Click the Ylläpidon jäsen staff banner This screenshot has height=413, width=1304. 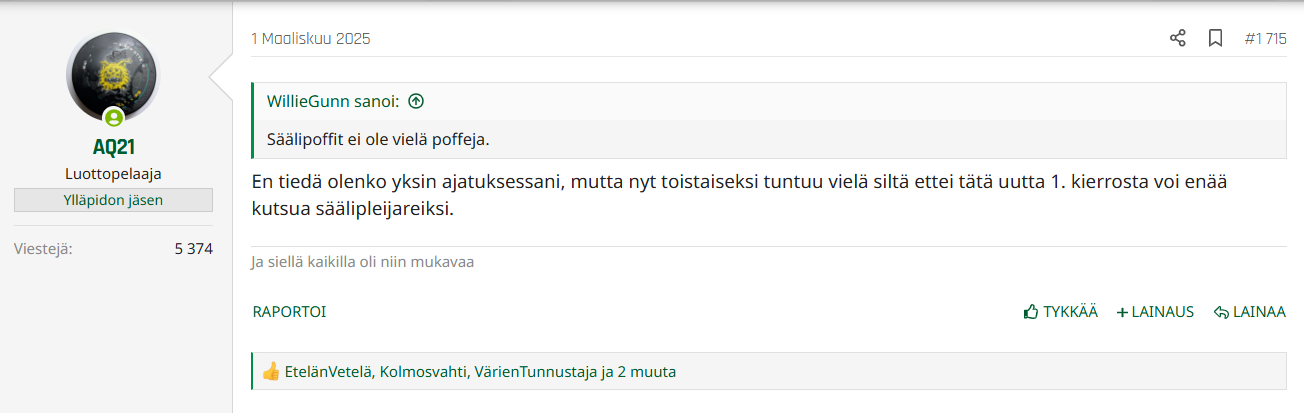pos(113,200)
